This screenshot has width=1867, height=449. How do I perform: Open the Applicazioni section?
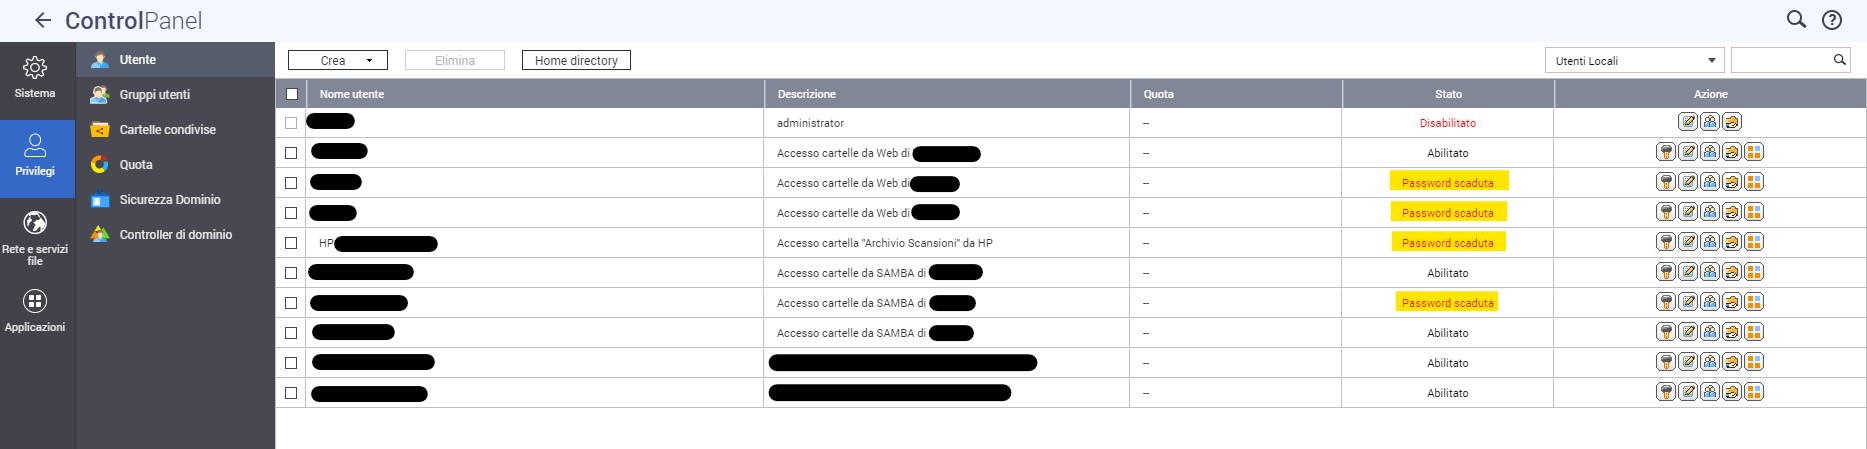pyautogui.click(x=35, y=311)
